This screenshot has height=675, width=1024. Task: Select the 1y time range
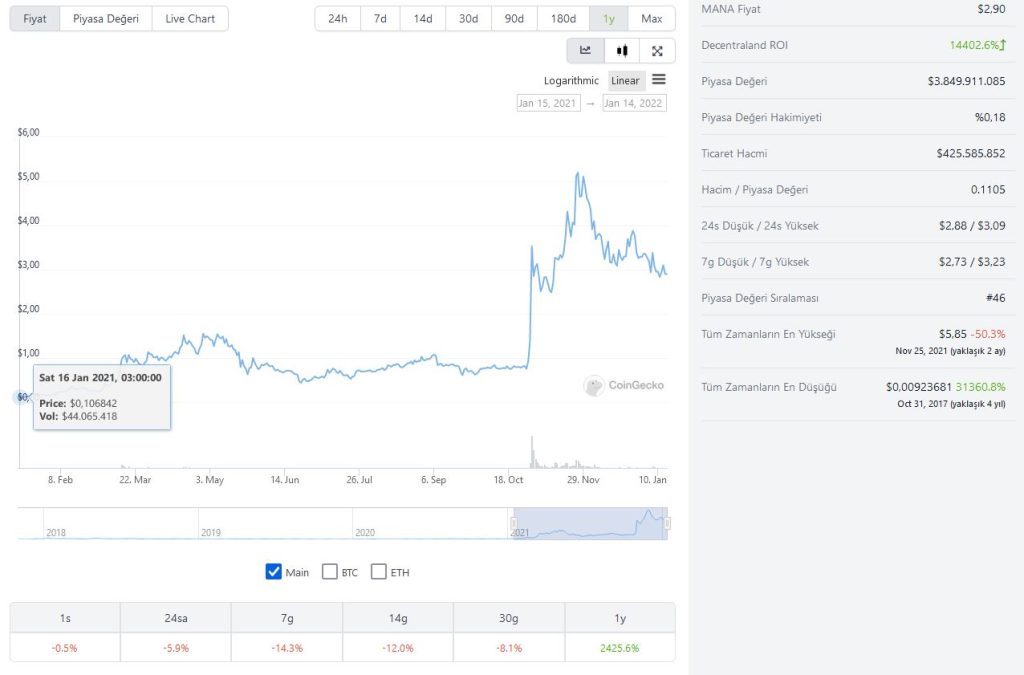coord(609,18)
